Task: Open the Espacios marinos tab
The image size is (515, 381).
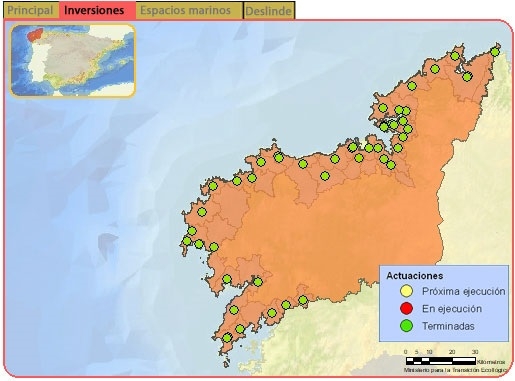Action: point(189,10)
